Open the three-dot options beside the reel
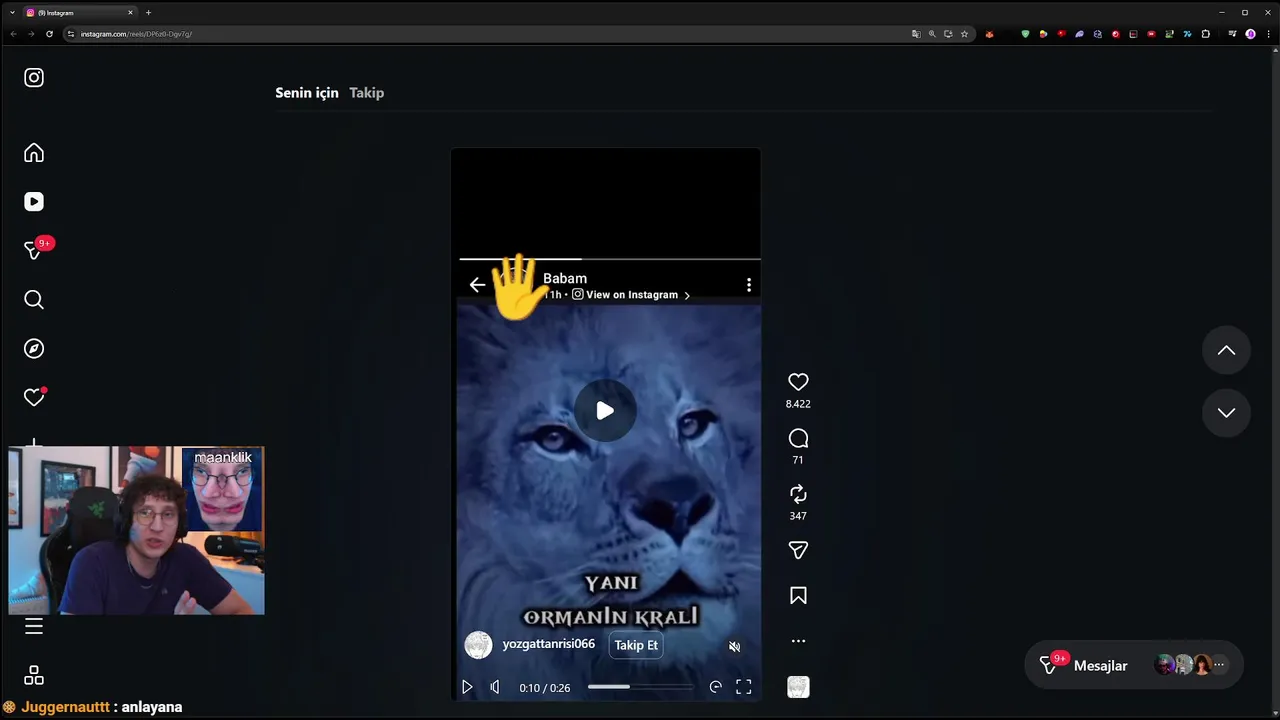This screenshot has width=1280, height=720. [x=798, y=641]
